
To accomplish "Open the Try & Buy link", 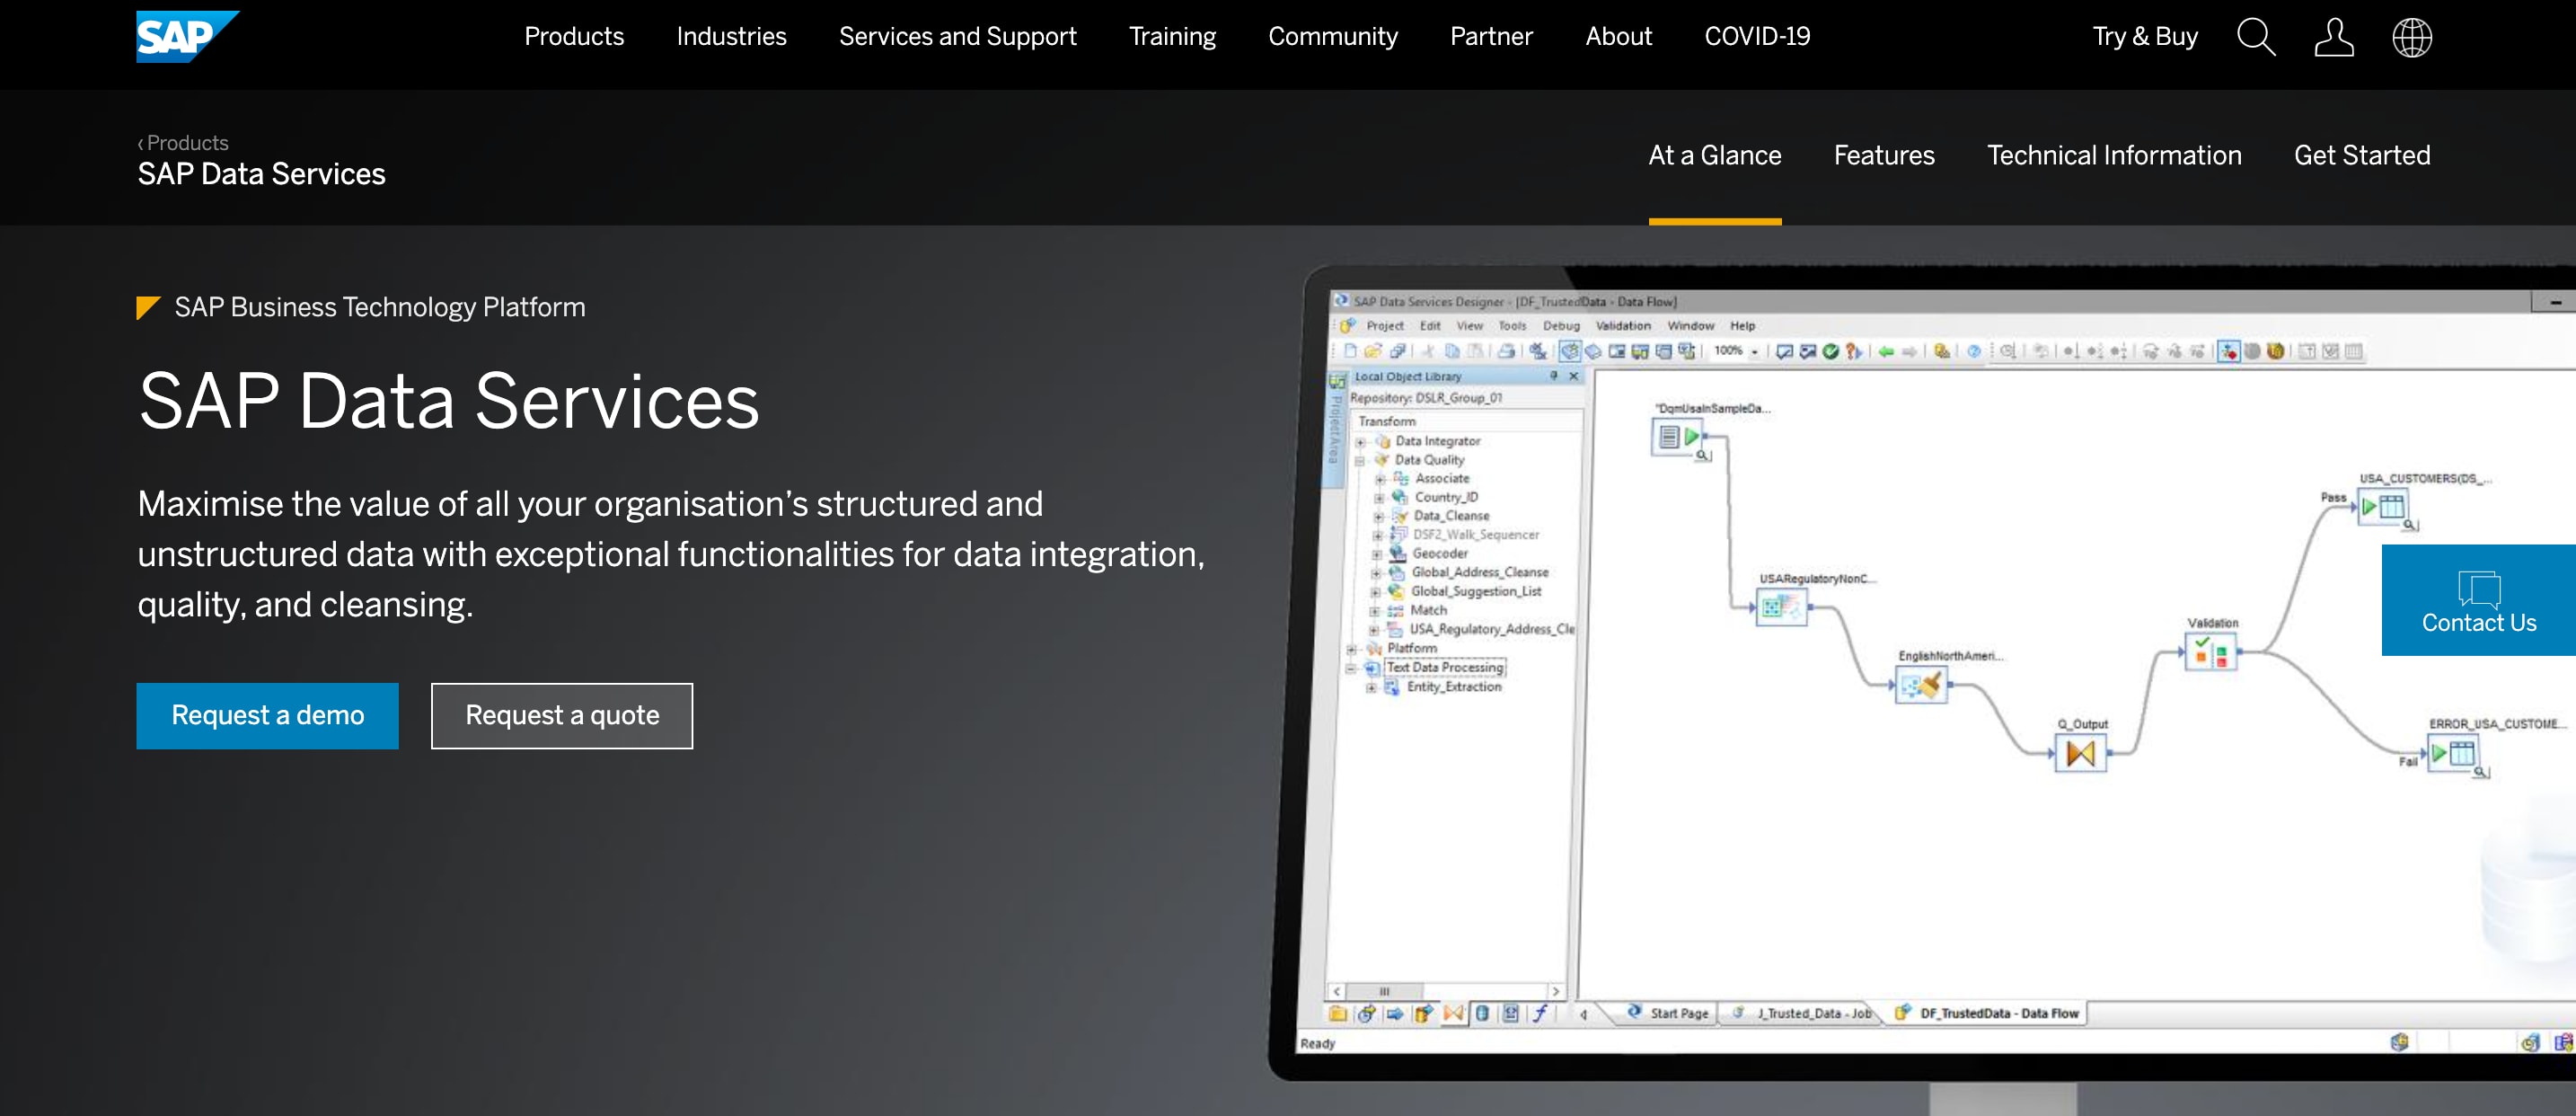I will pos(2145,37).
